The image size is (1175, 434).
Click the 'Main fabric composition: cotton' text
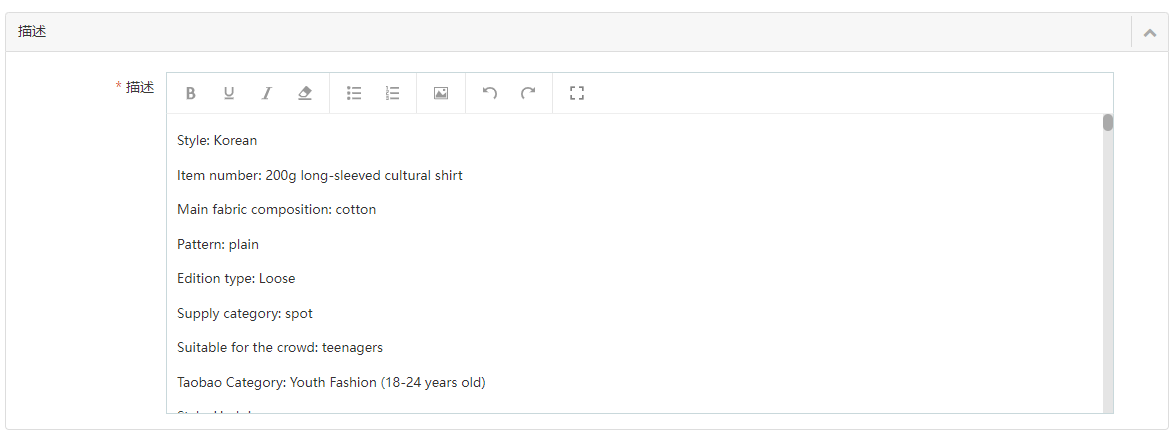pyautogui.click(x=276, y=210)
